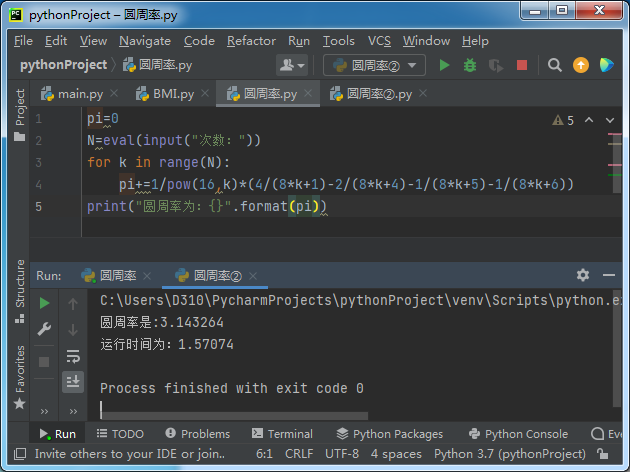Run with coverage icon in toolbar

click(496, 65)
